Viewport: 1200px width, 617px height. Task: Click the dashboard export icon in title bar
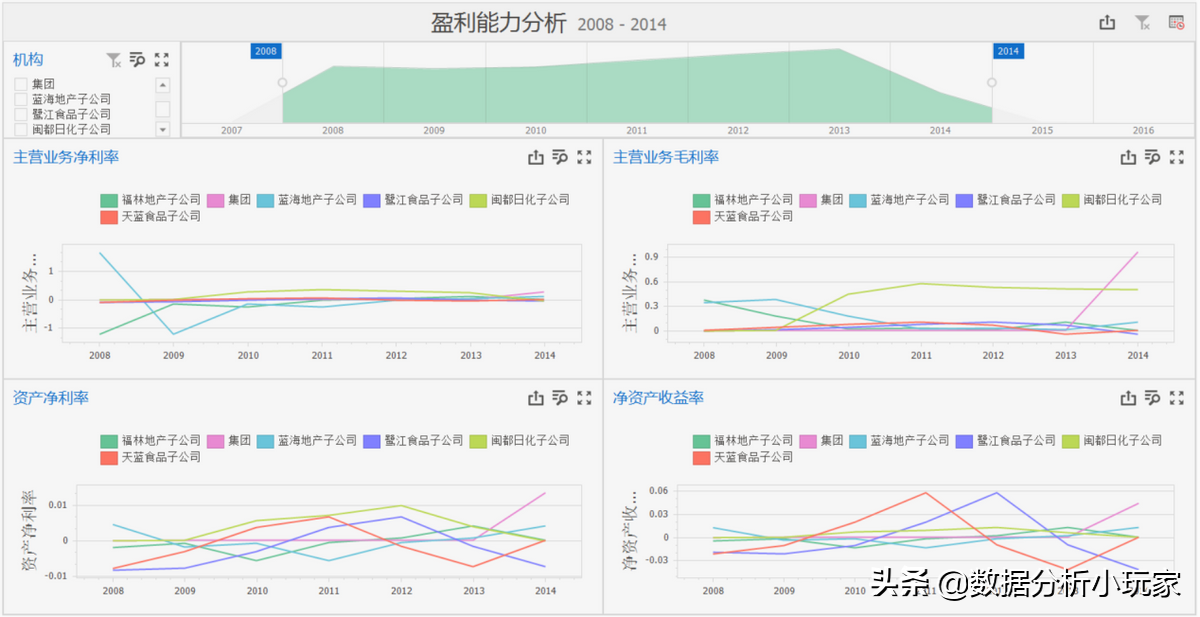[1107, 22]
